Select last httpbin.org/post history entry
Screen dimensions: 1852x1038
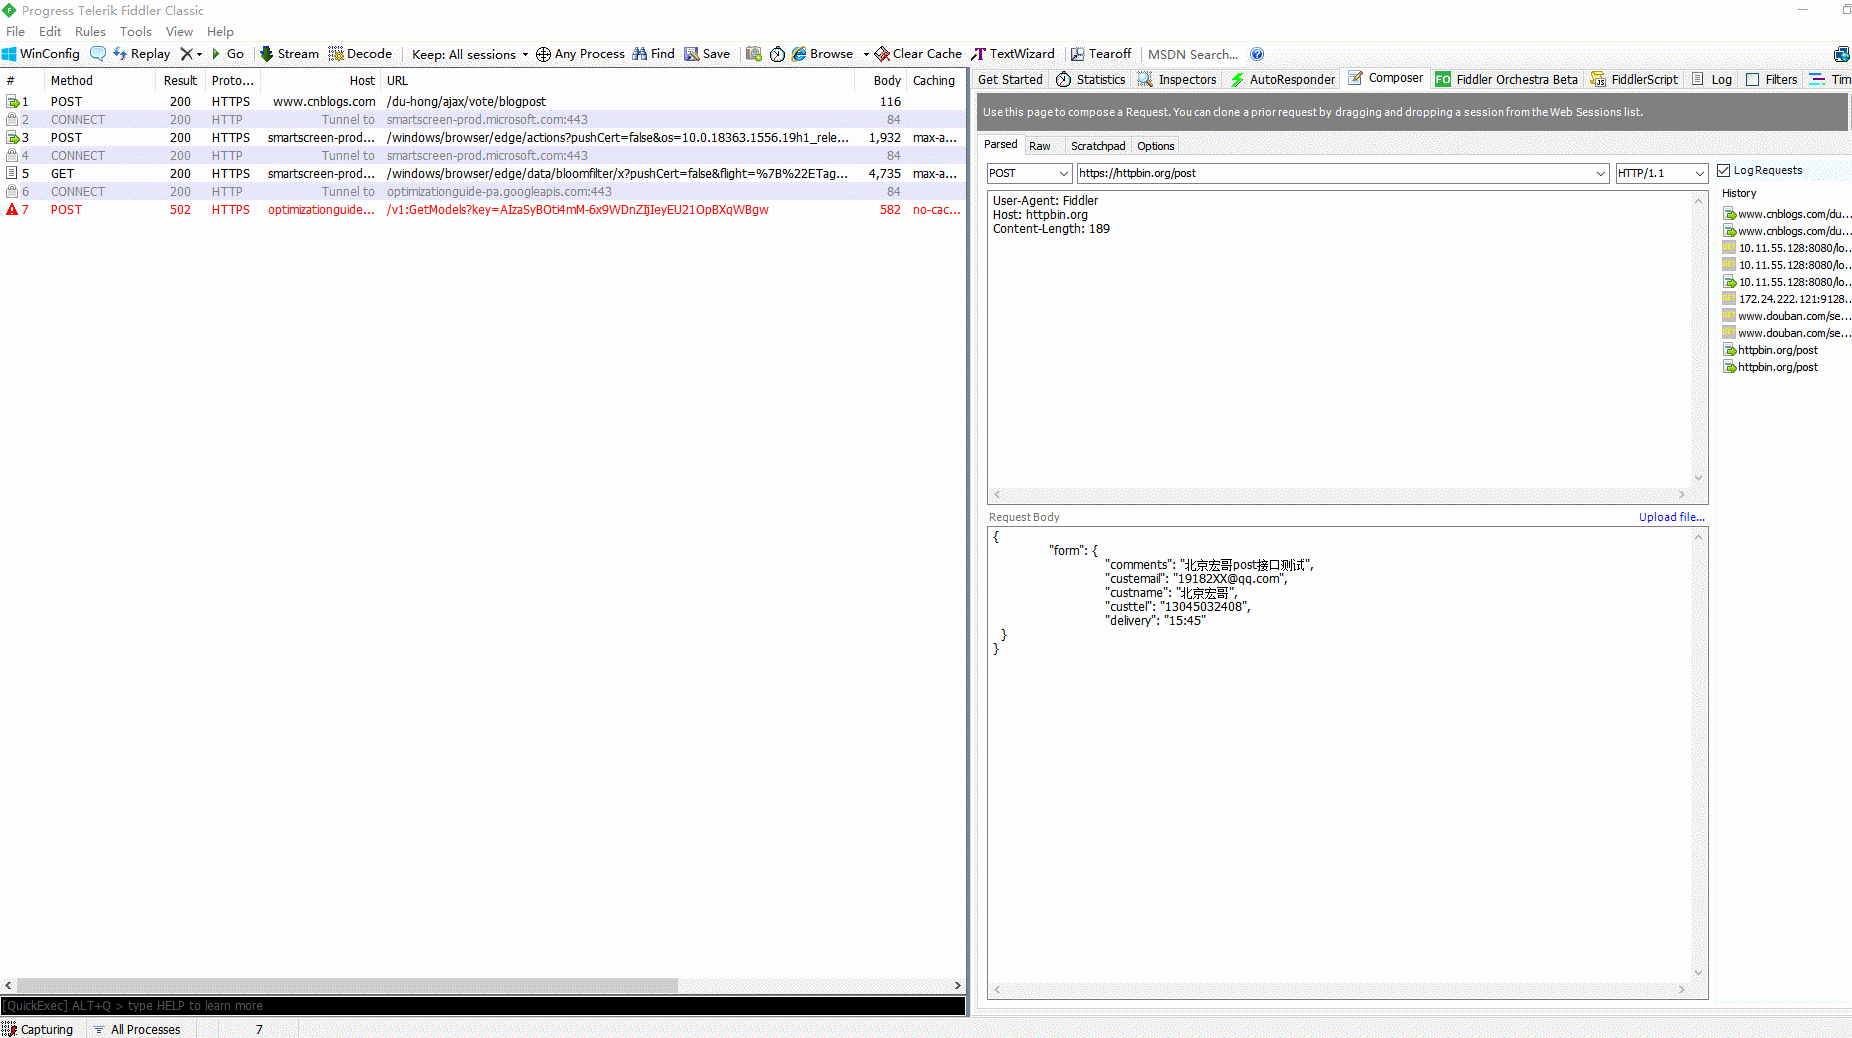tap(1771, 367)
